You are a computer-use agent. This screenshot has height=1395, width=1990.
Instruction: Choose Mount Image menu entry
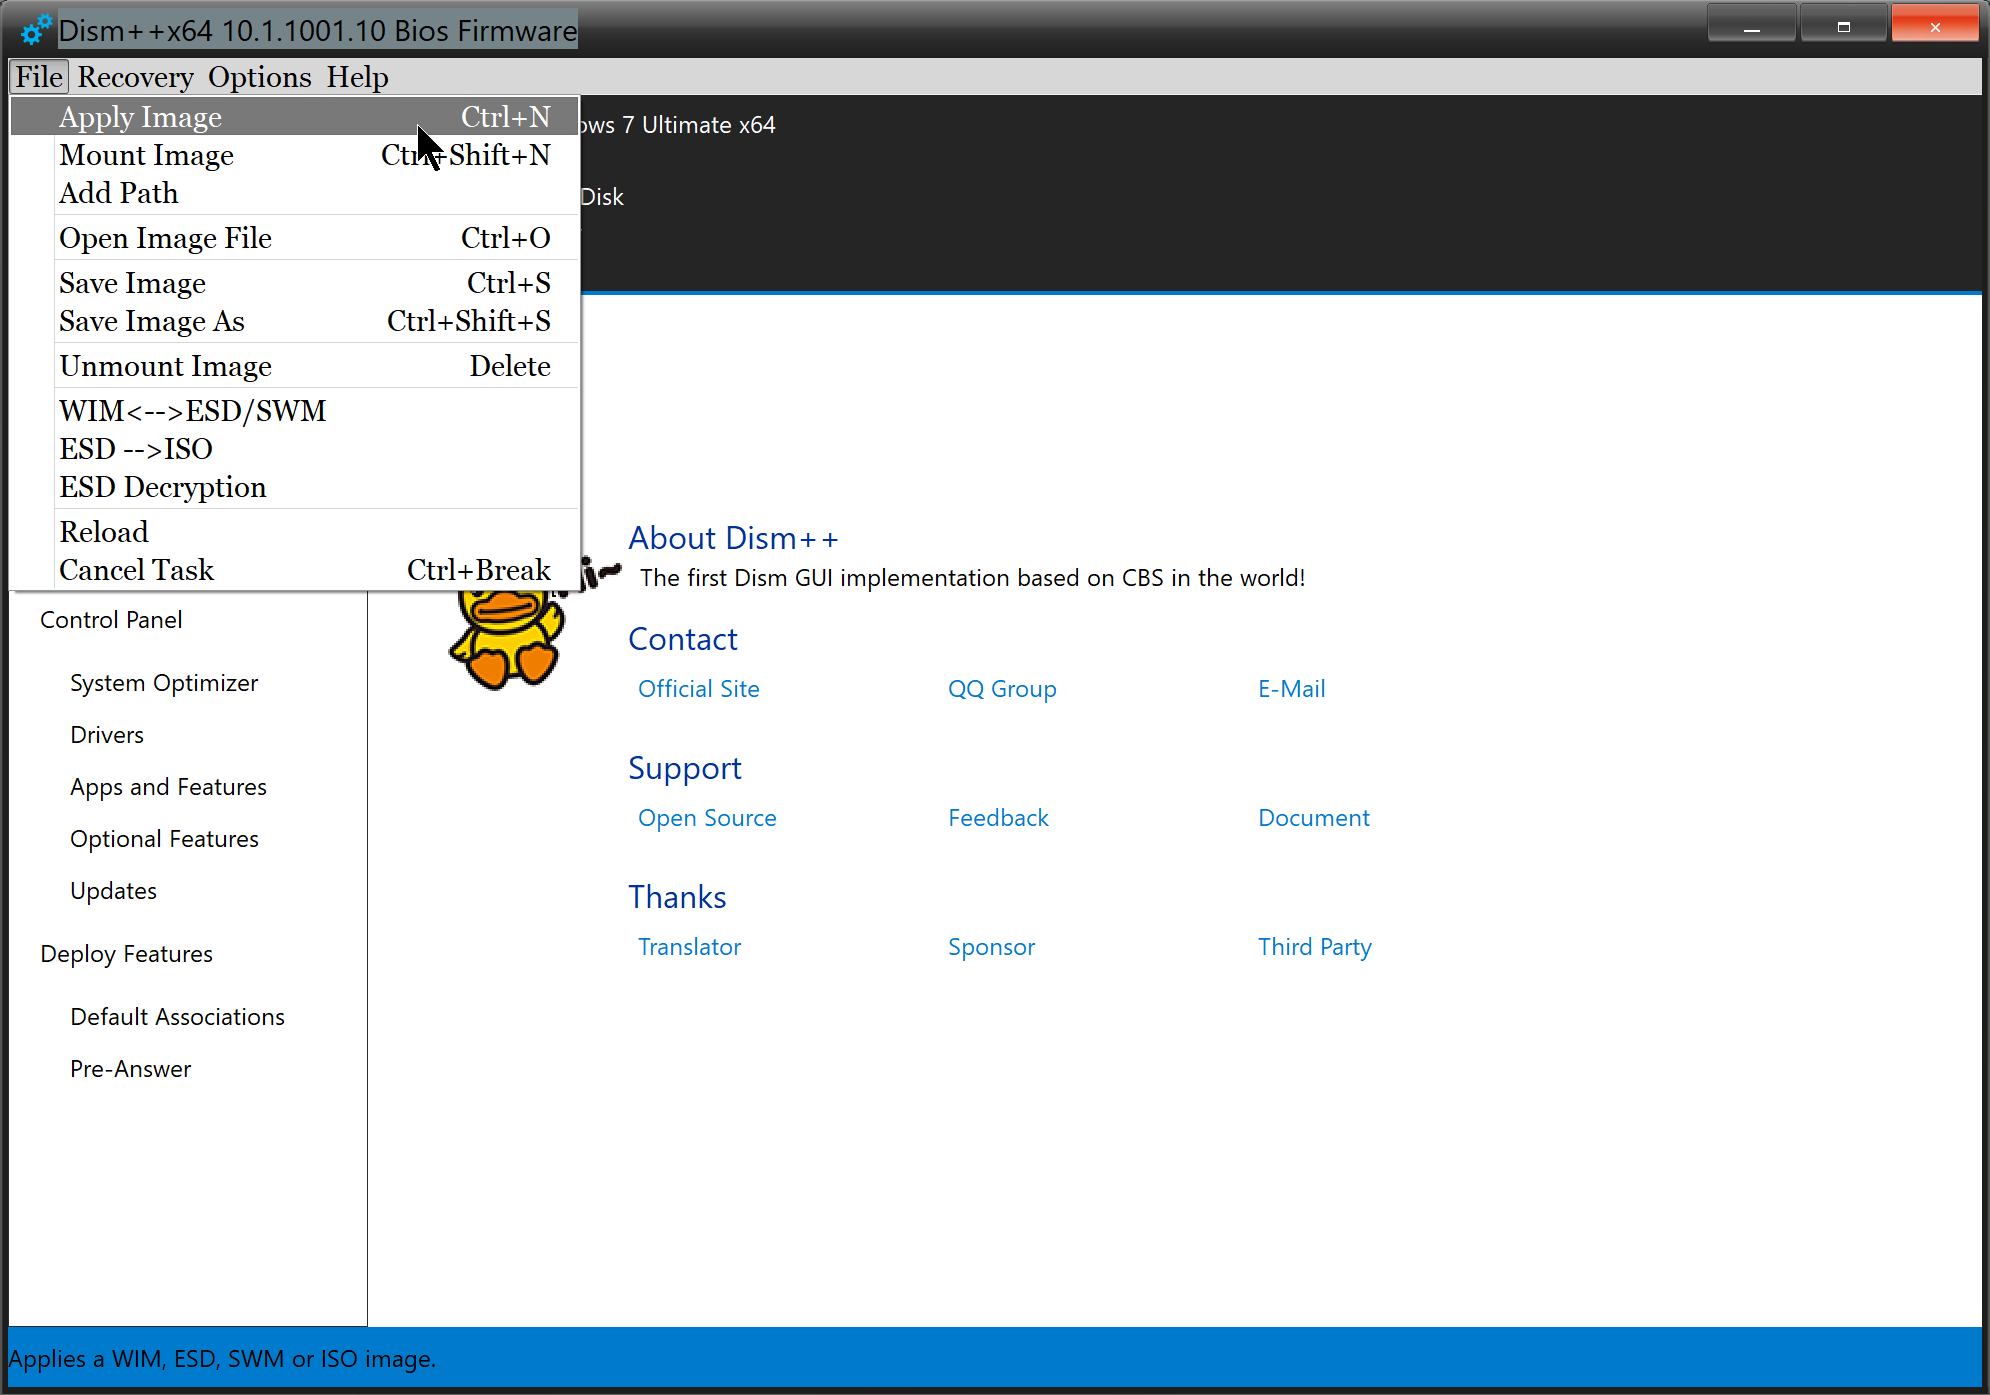(x=146, y=155)
